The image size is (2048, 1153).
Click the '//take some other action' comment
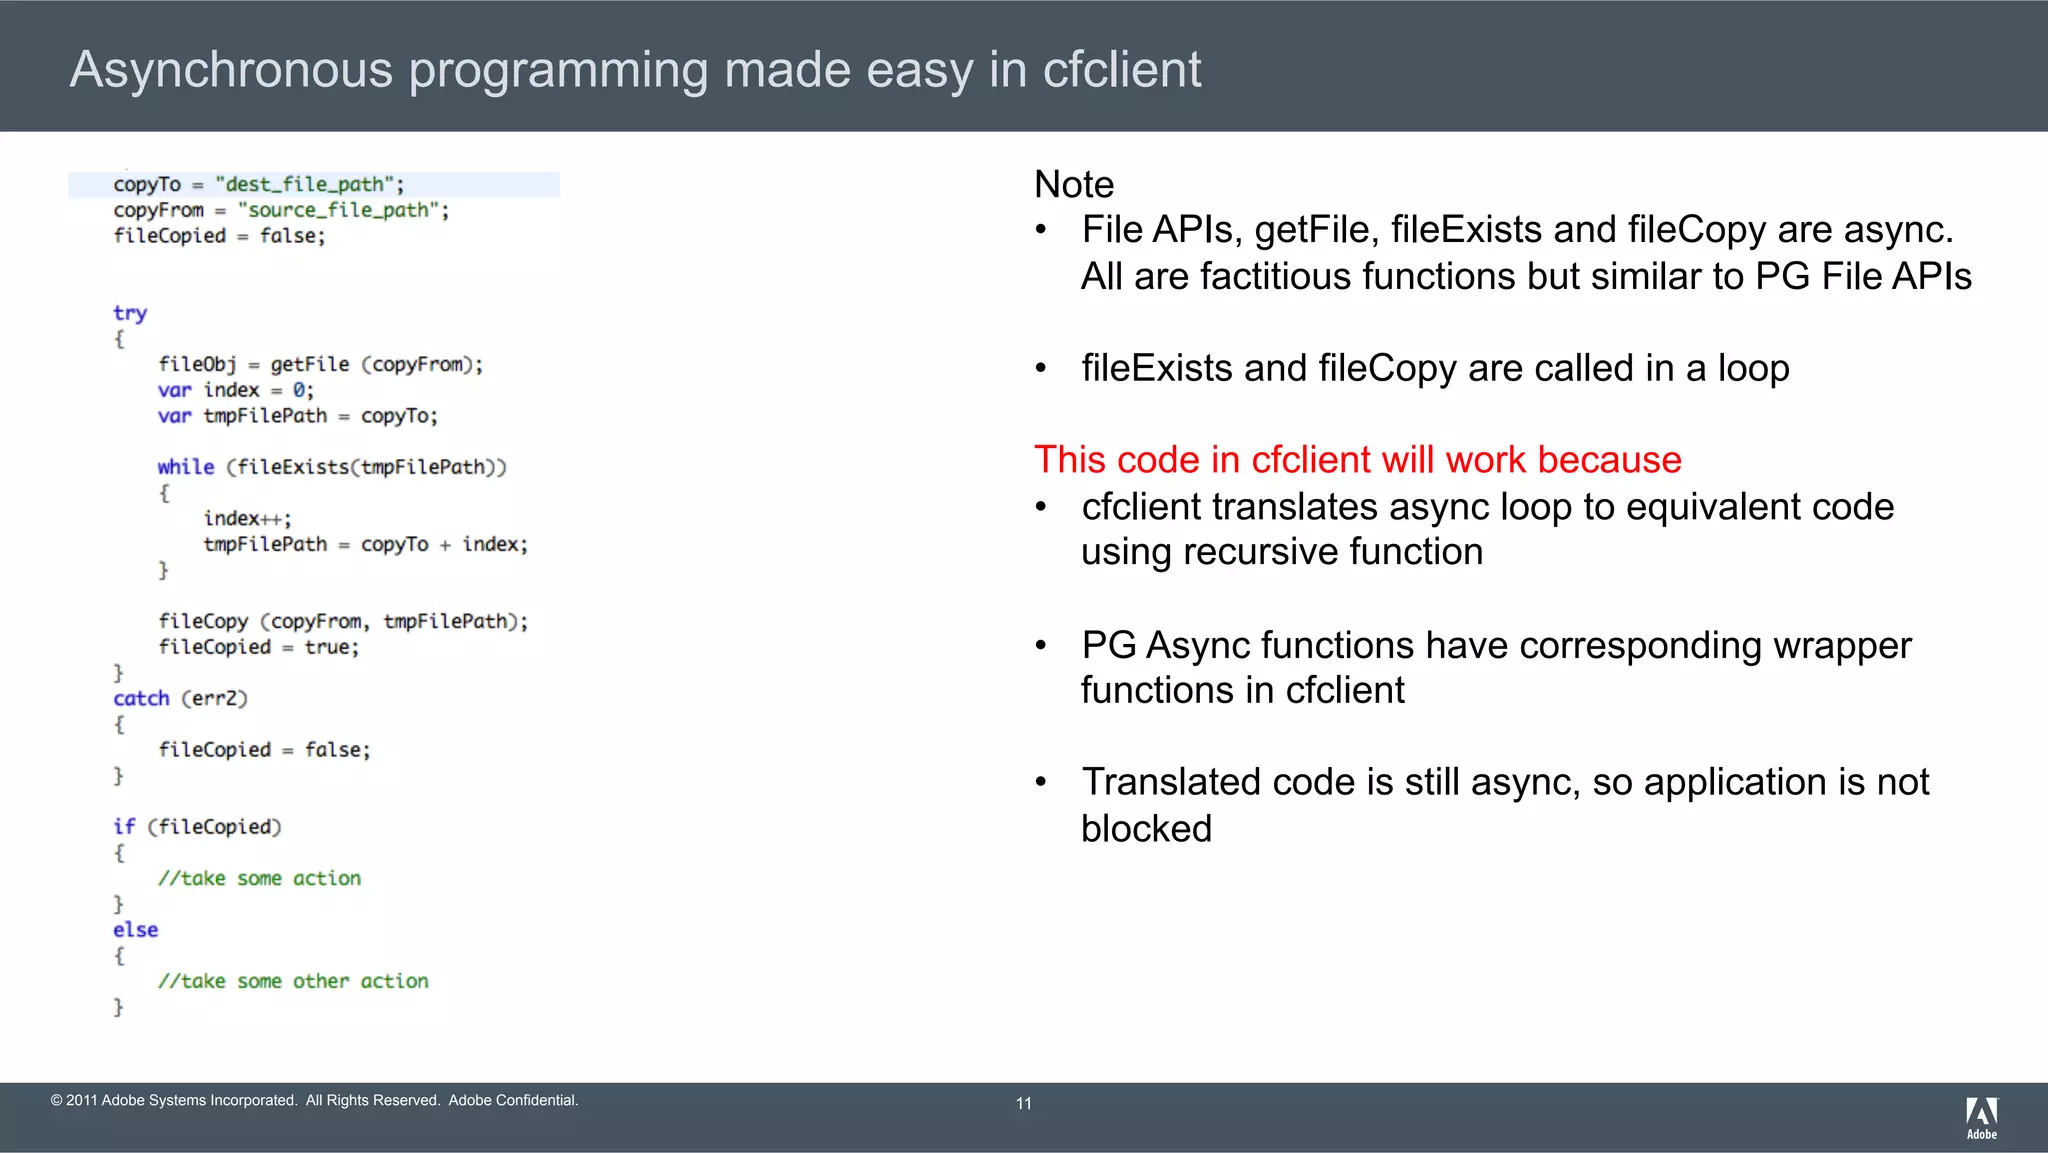(293, 981)
